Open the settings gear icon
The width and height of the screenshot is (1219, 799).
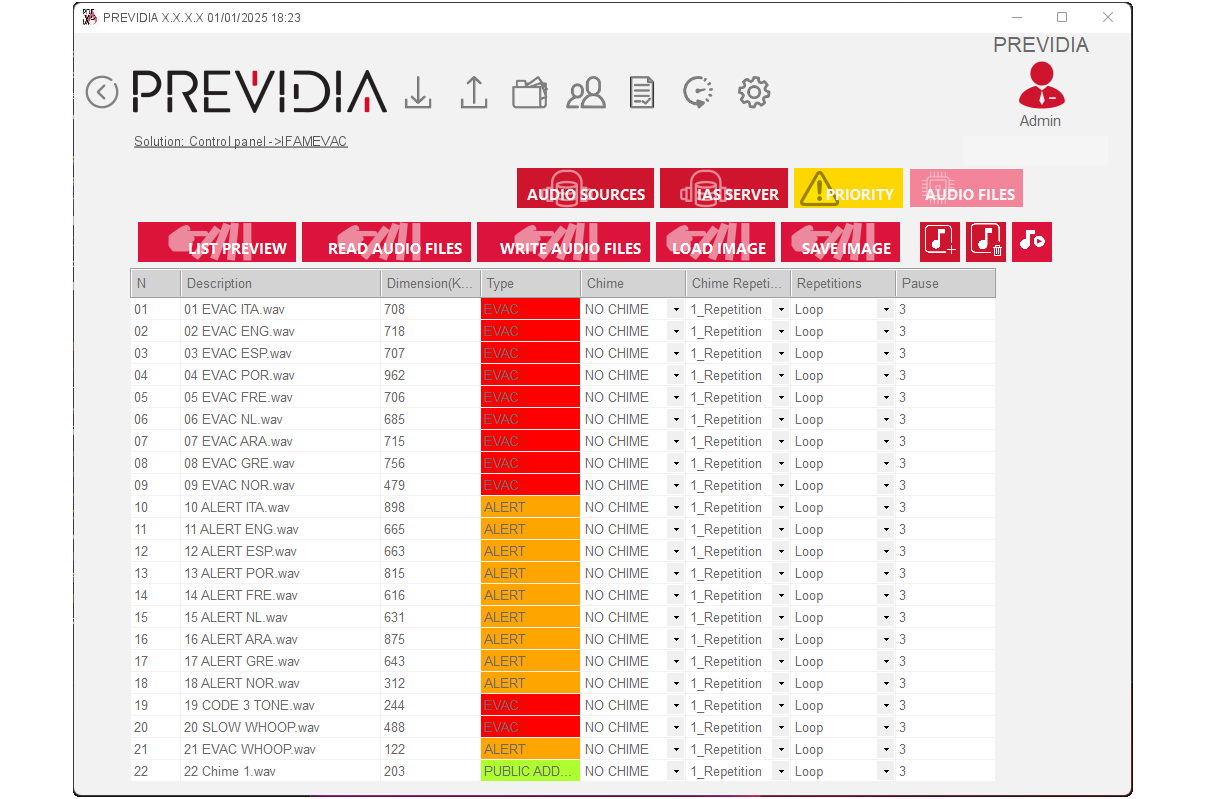(753, 93)
